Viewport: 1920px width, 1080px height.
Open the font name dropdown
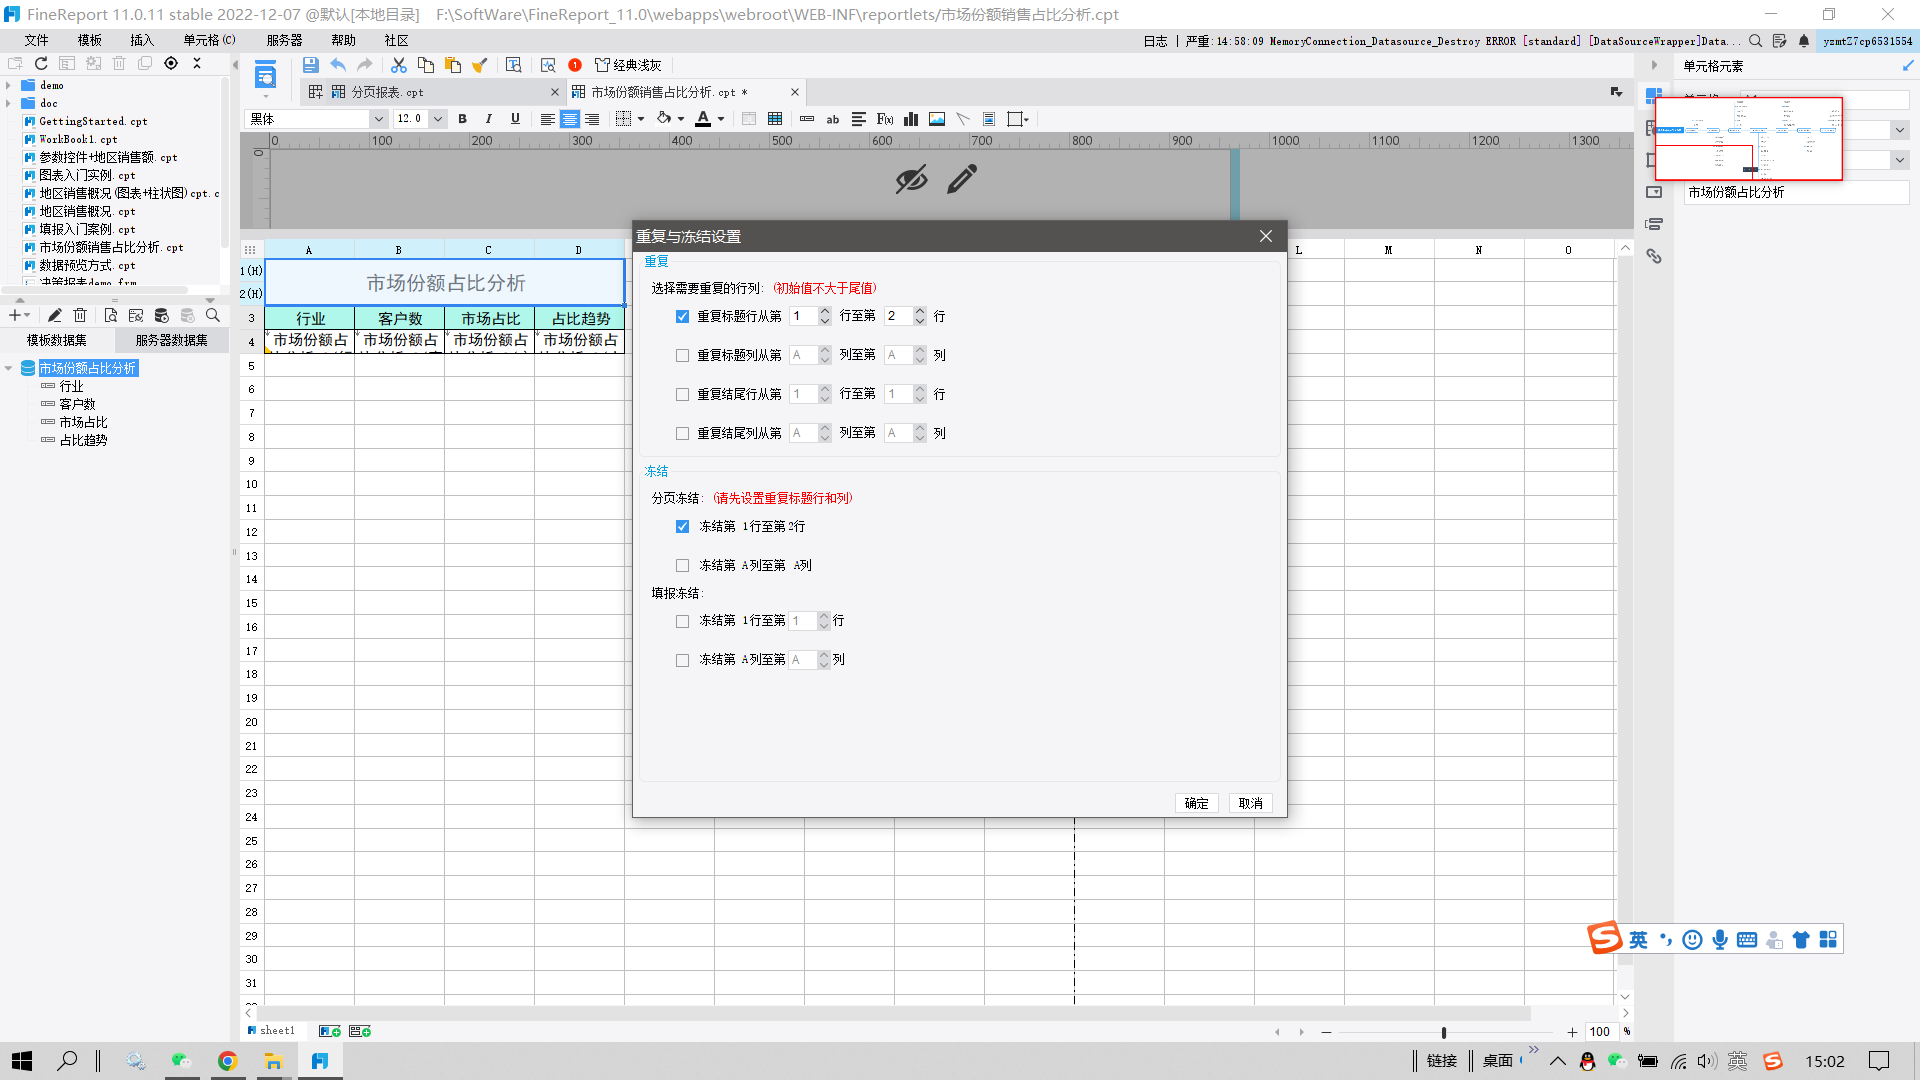pyautogui.click(x=378, y=119)
